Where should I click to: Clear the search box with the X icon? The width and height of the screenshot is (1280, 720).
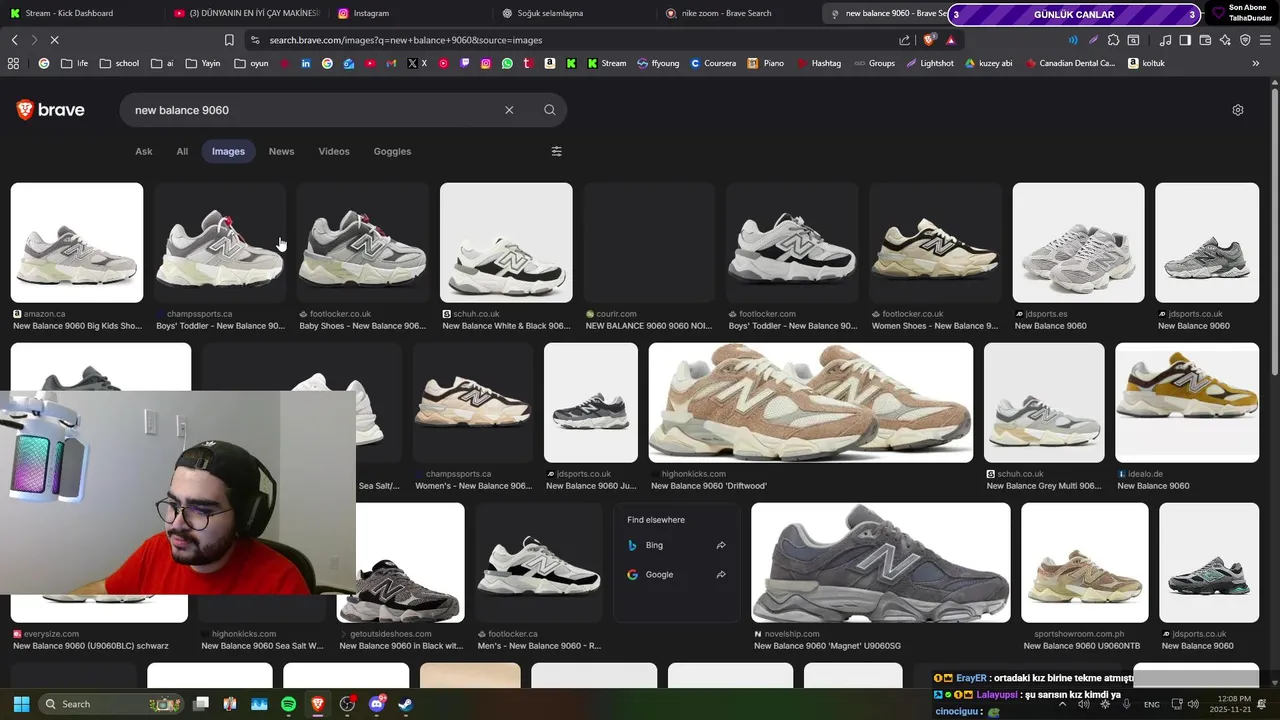coord(509,110)
